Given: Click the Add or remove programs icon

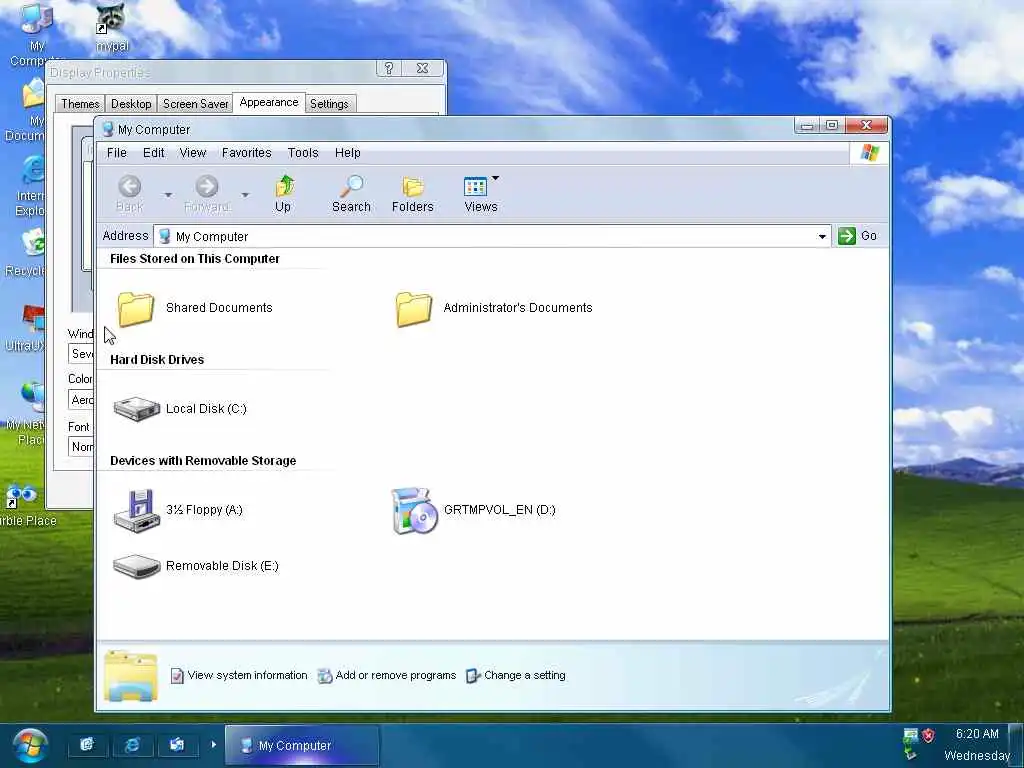Looking at the screenshot, I should tap(325, 676).
